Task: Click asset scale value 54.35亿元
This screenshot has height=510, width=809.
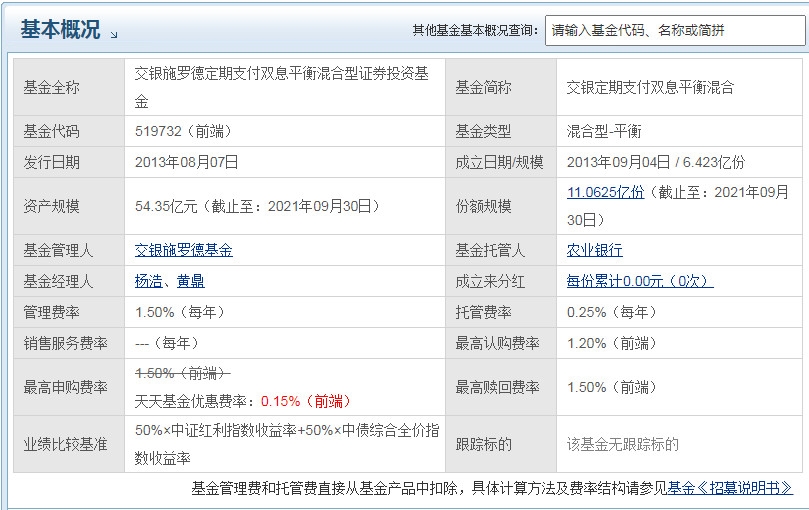Action: (x=166, y=206)
